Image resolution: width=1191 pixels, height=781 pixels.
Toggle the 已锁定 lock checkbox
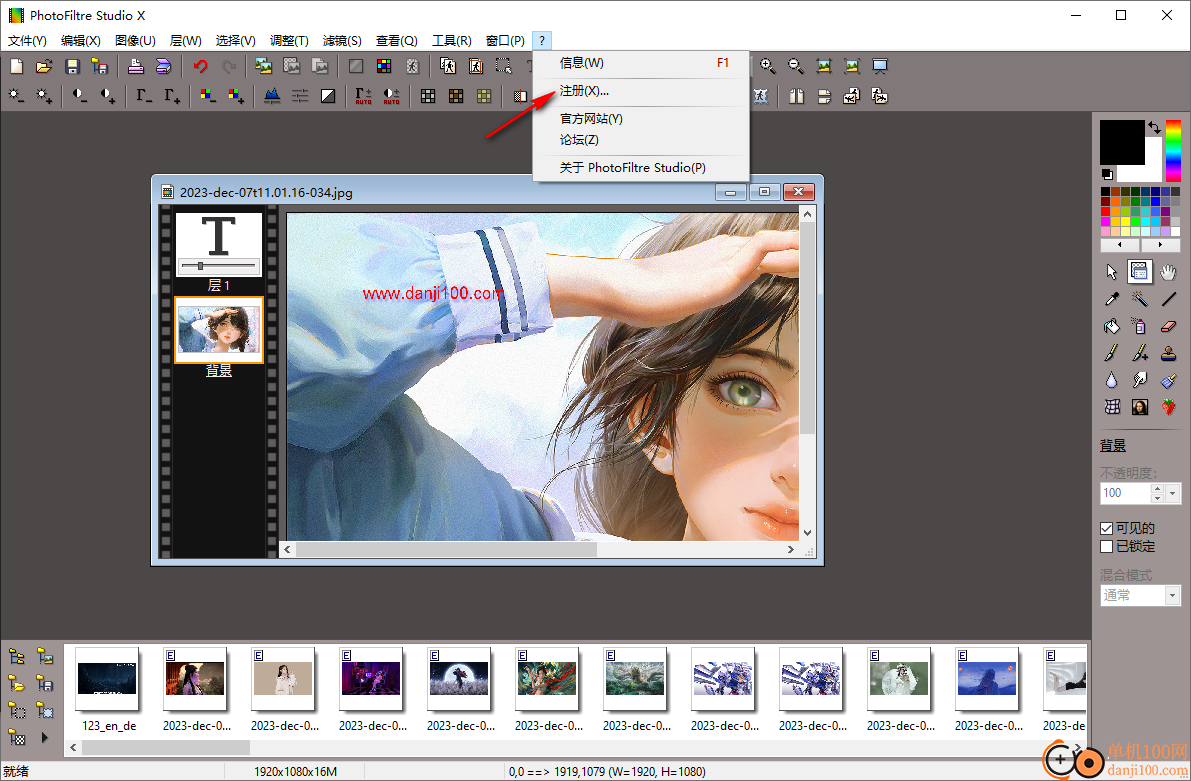[1107, 546]
